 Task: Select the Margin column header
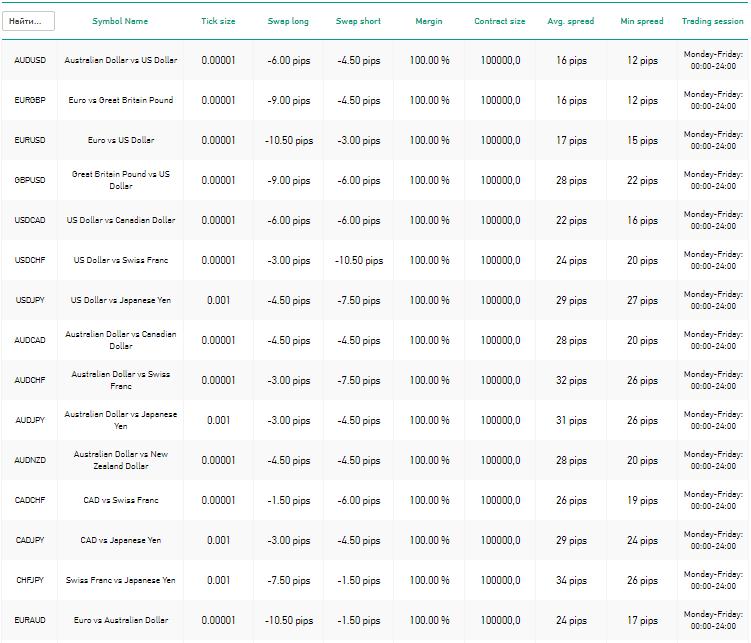pos(429,21)
